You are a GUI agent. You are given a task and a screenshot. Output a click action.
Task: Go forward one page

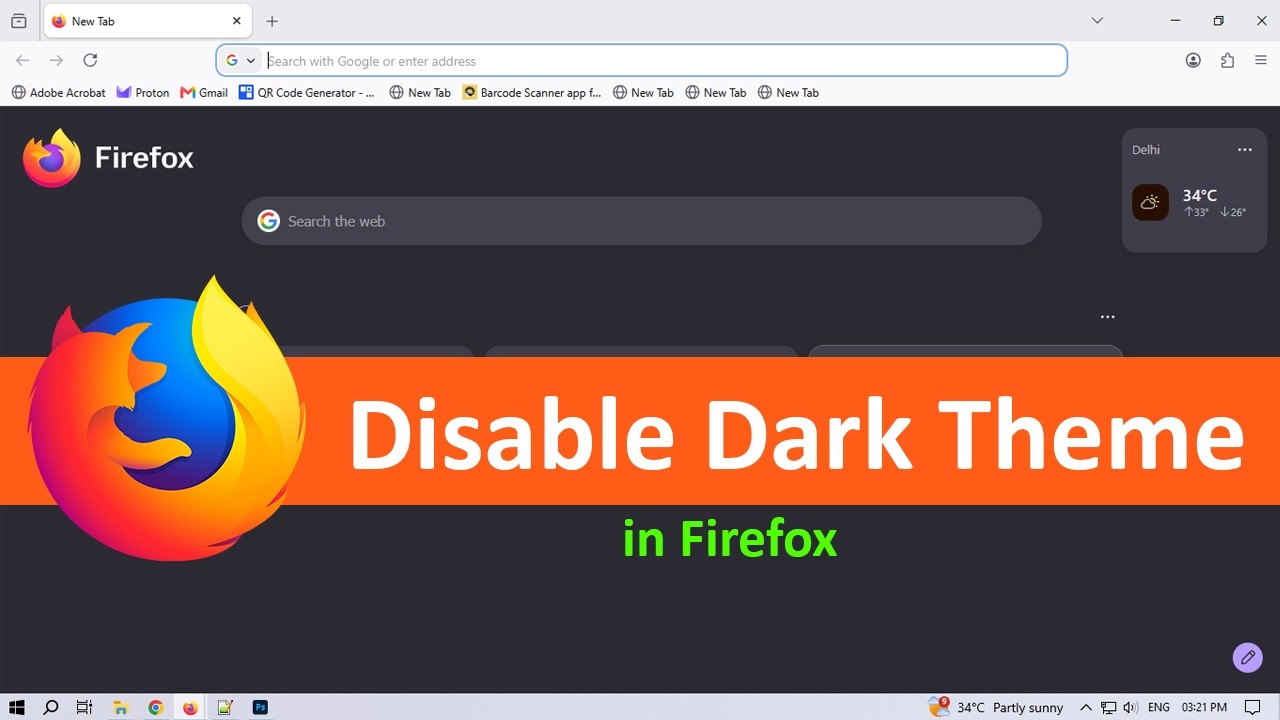(56, 60)
